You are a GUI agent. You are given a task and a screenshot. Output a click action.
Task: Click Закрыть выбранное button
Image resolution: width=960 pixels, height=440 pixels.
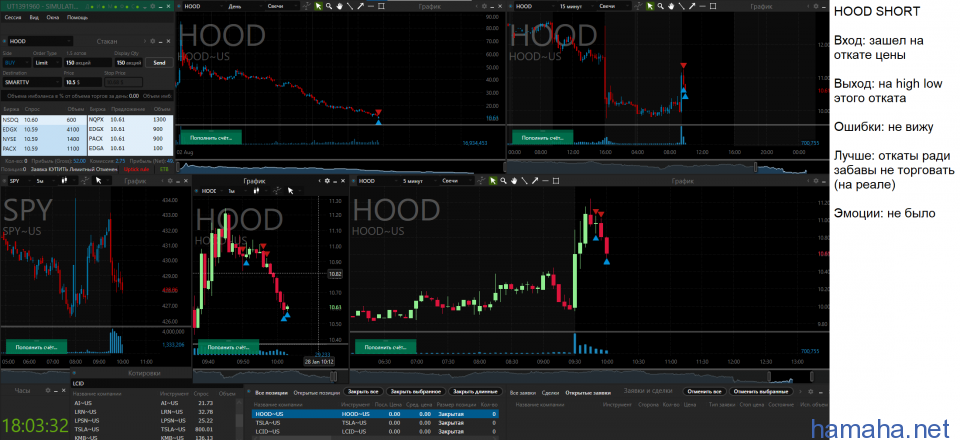[414, 392]
